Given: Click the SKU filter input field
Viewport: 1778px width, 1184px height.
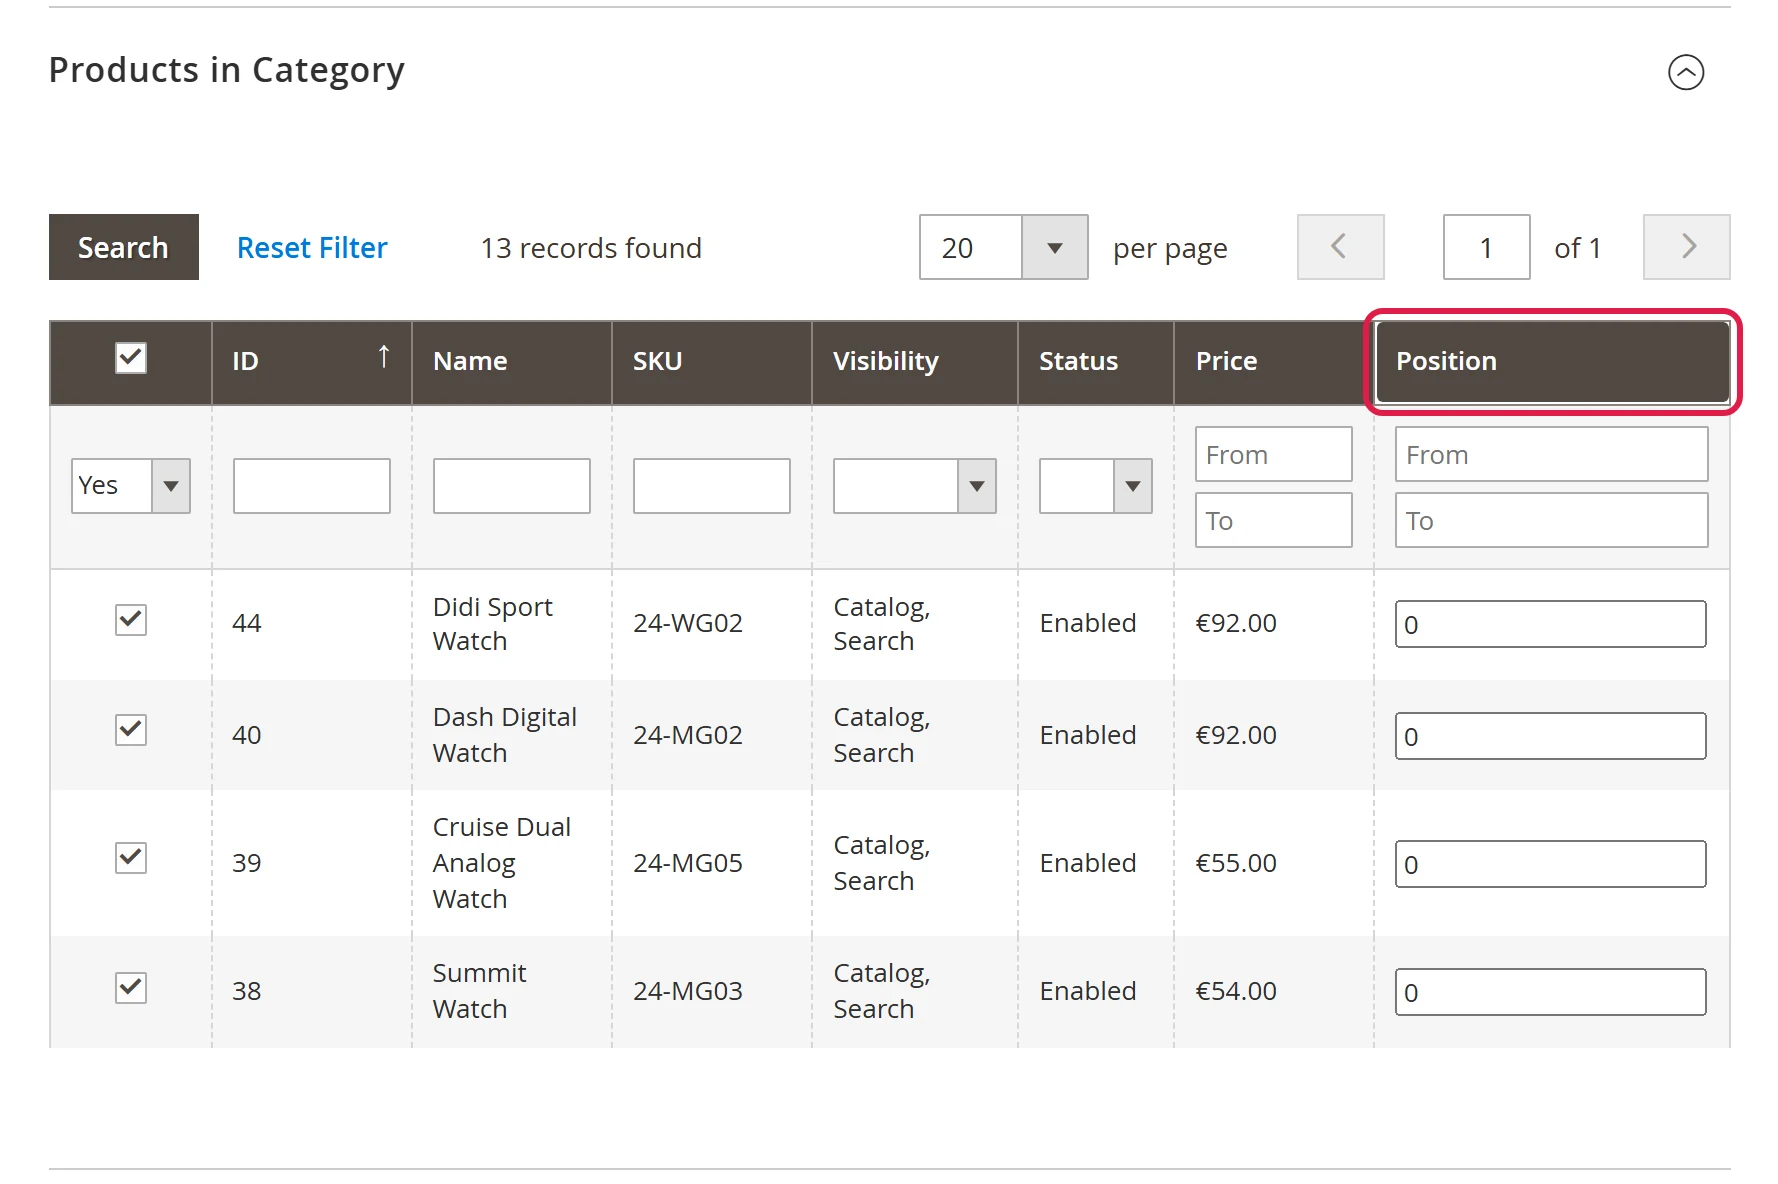Looking at the screenshot, I should tap(712, 486).
